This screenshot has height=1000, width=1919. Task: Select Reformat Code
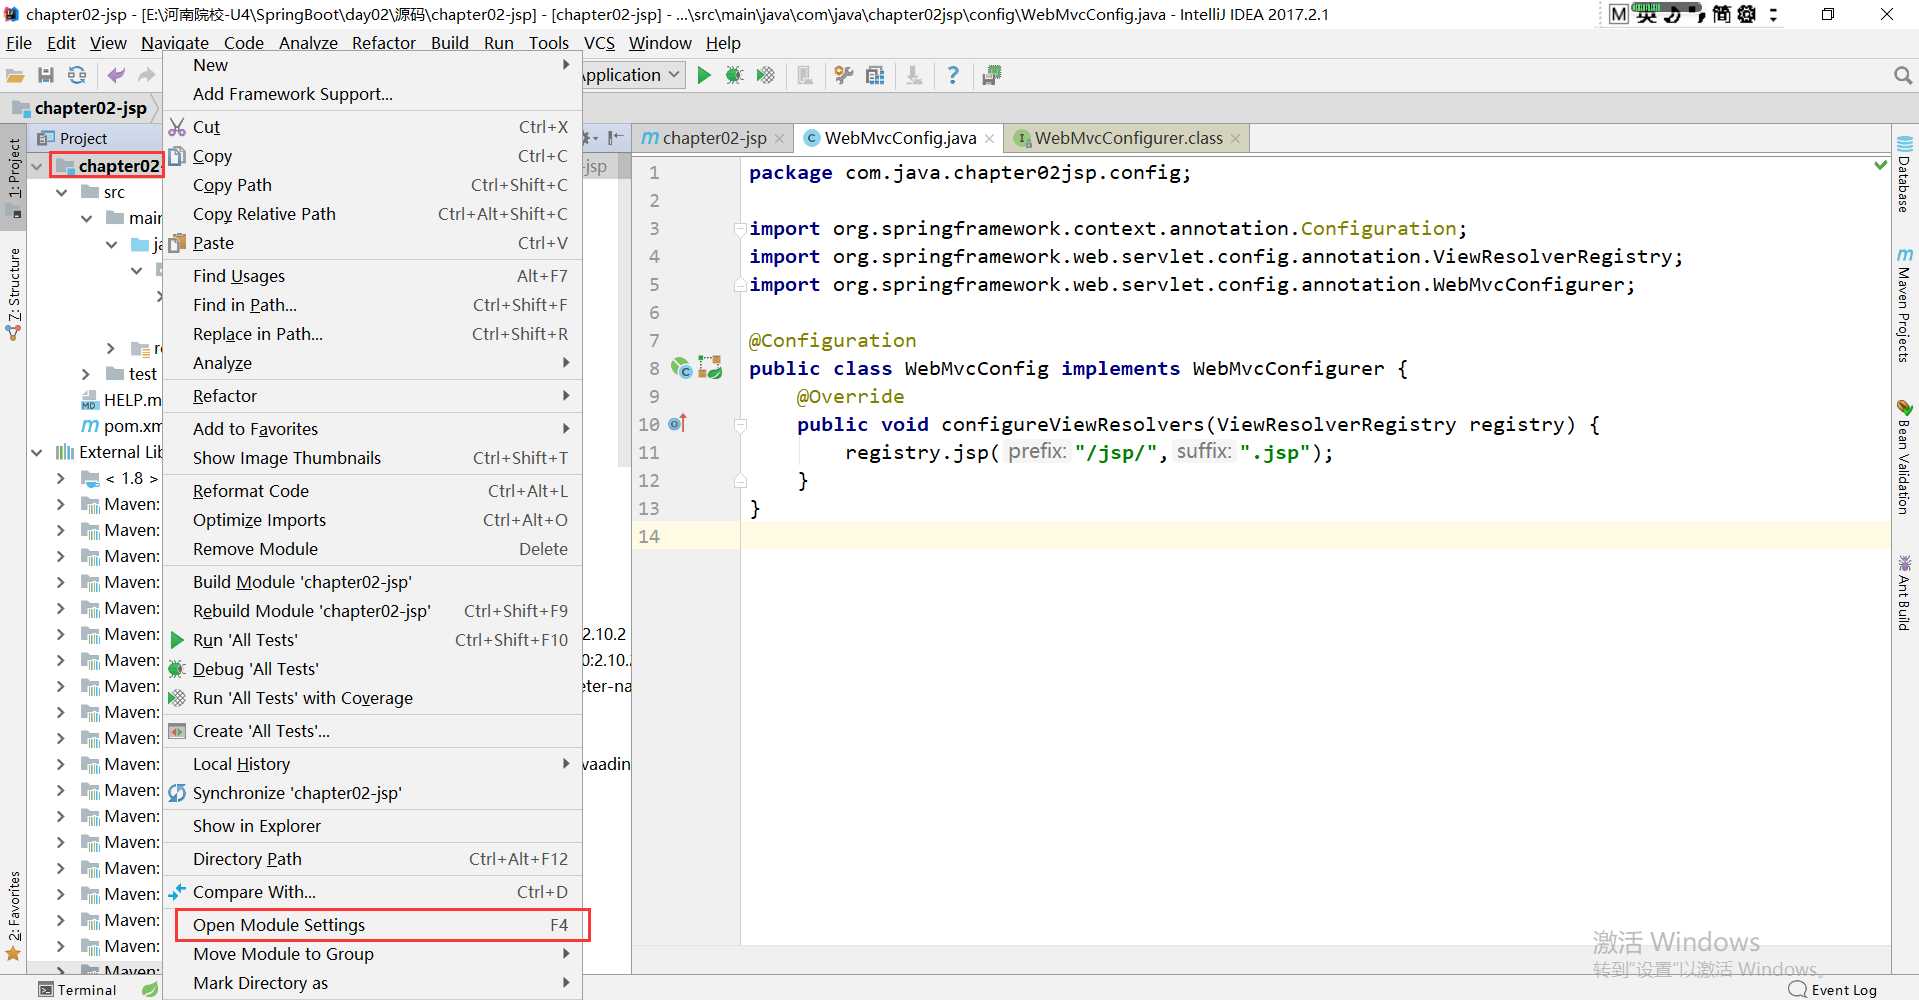tap(372, 491)
